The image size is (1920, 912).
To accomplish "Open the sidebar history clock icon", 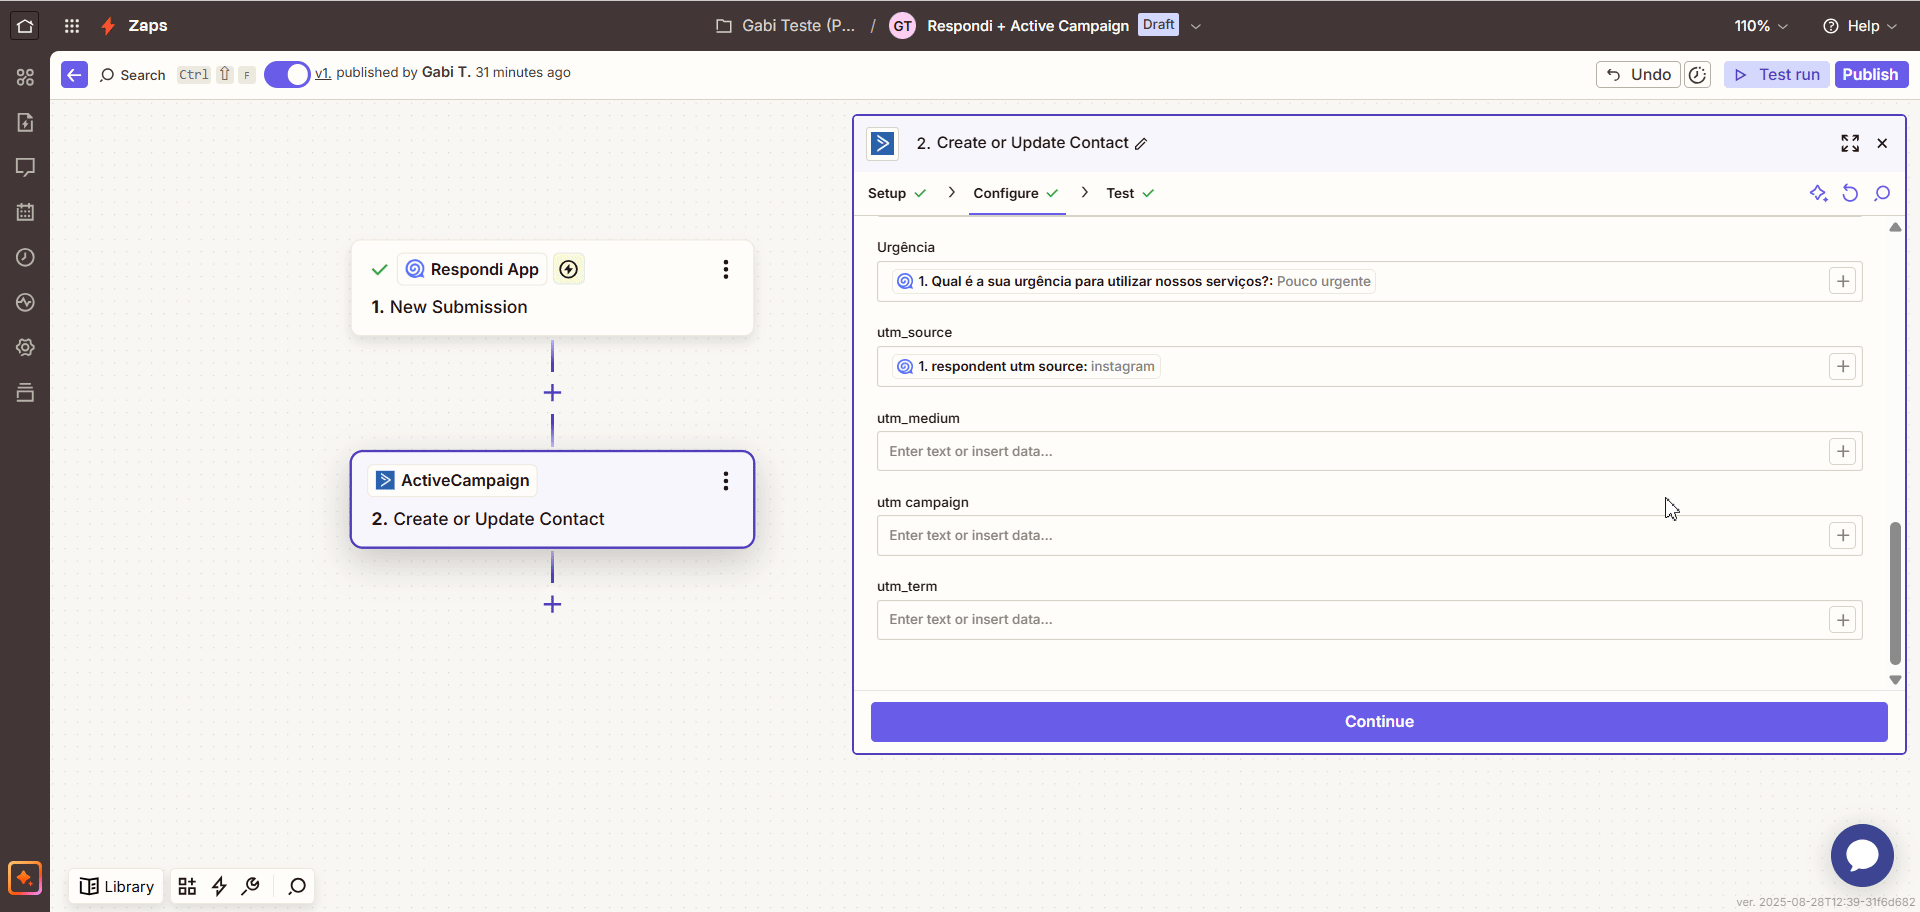I will tap(25, 257).
